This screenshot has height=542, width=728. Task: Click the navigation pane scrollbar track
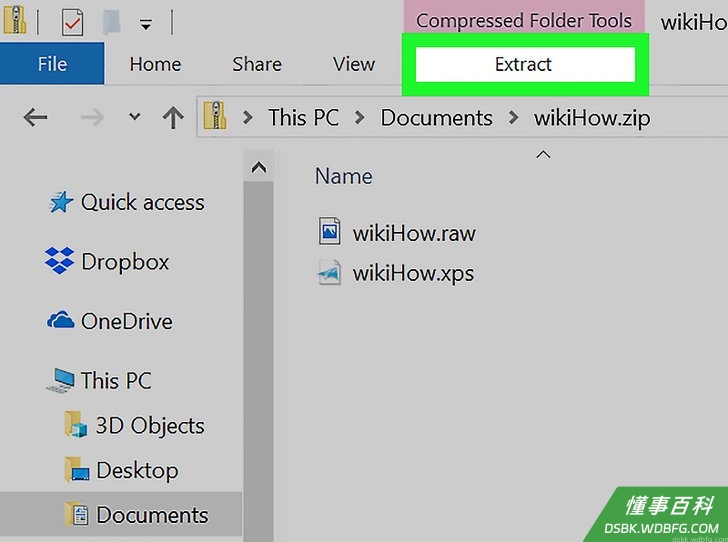click(259, 361)
